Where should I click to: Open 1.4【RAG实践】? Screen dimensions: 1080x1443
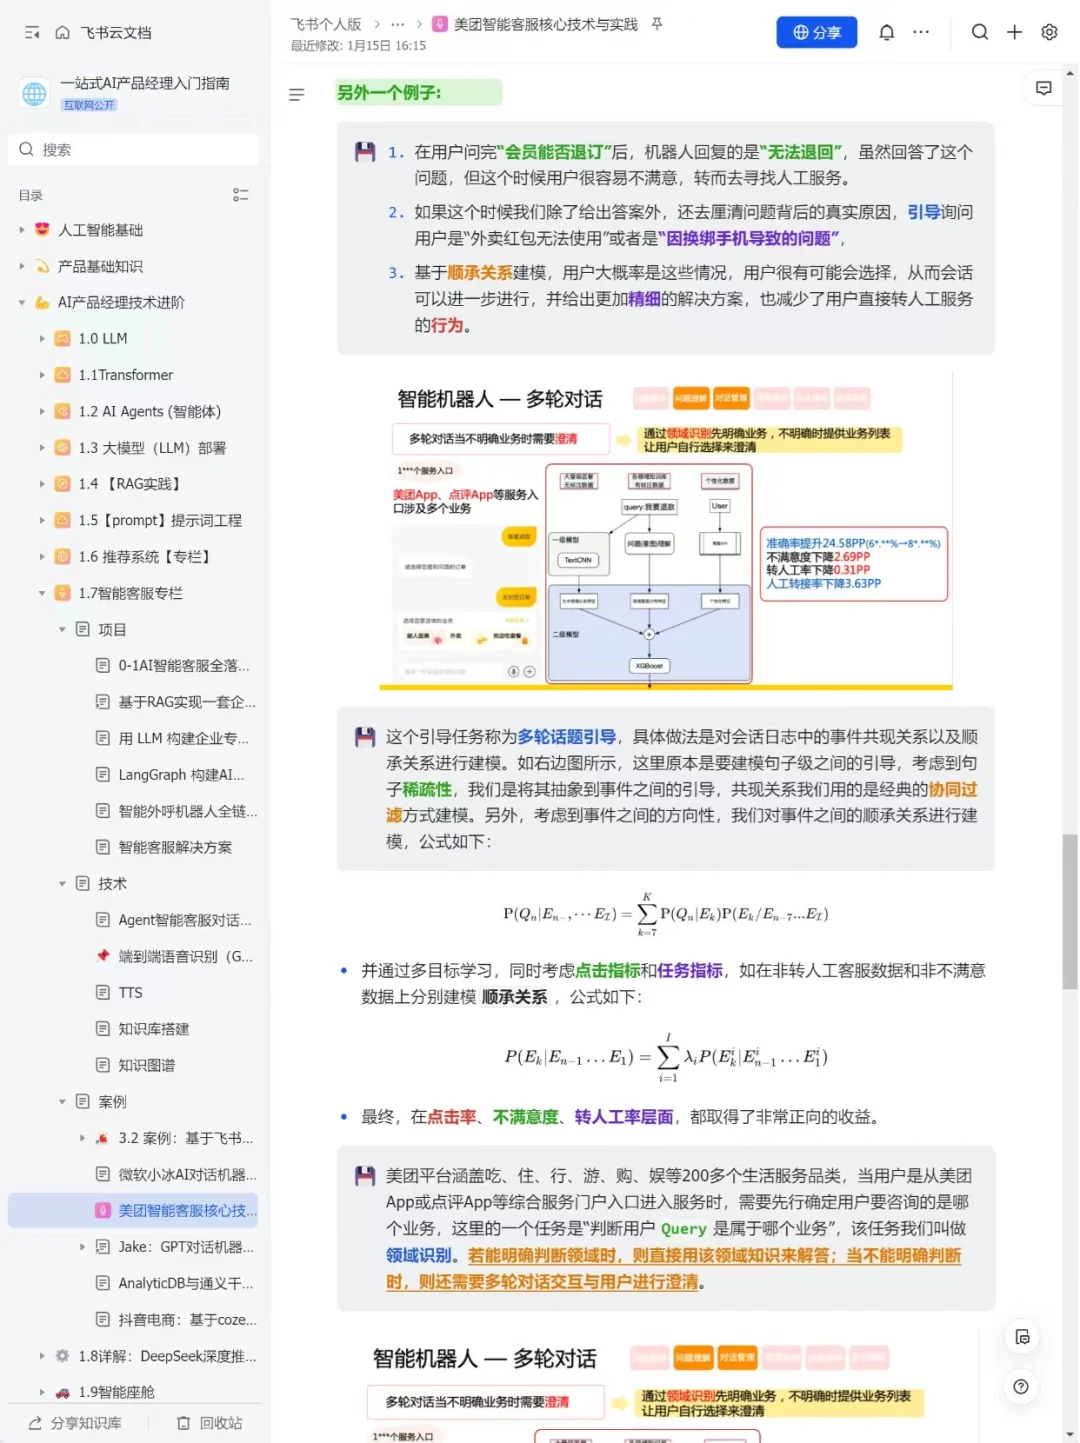coord(133,484)
